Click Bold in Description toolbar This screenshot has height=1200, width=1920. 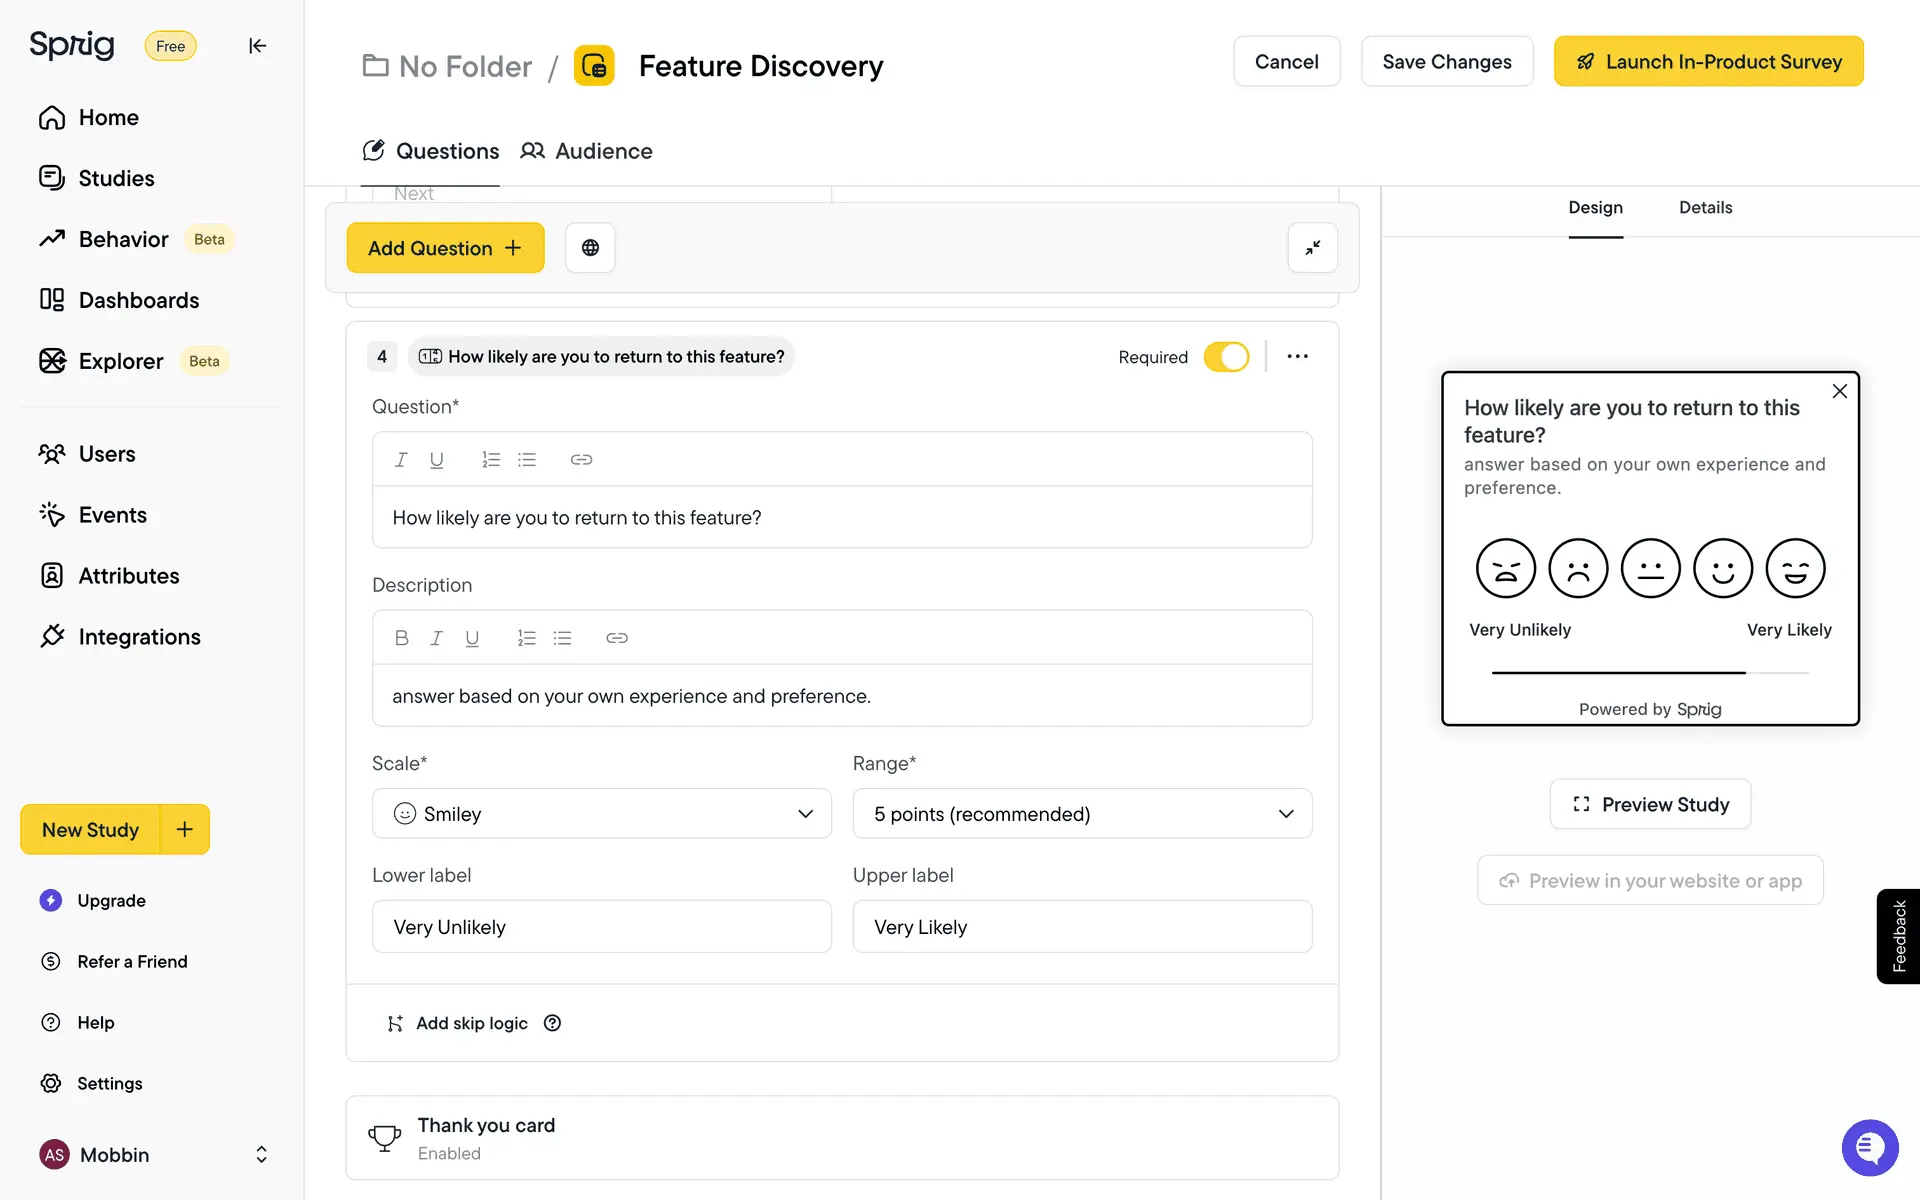pyautogui.click(x=401, y=638)
